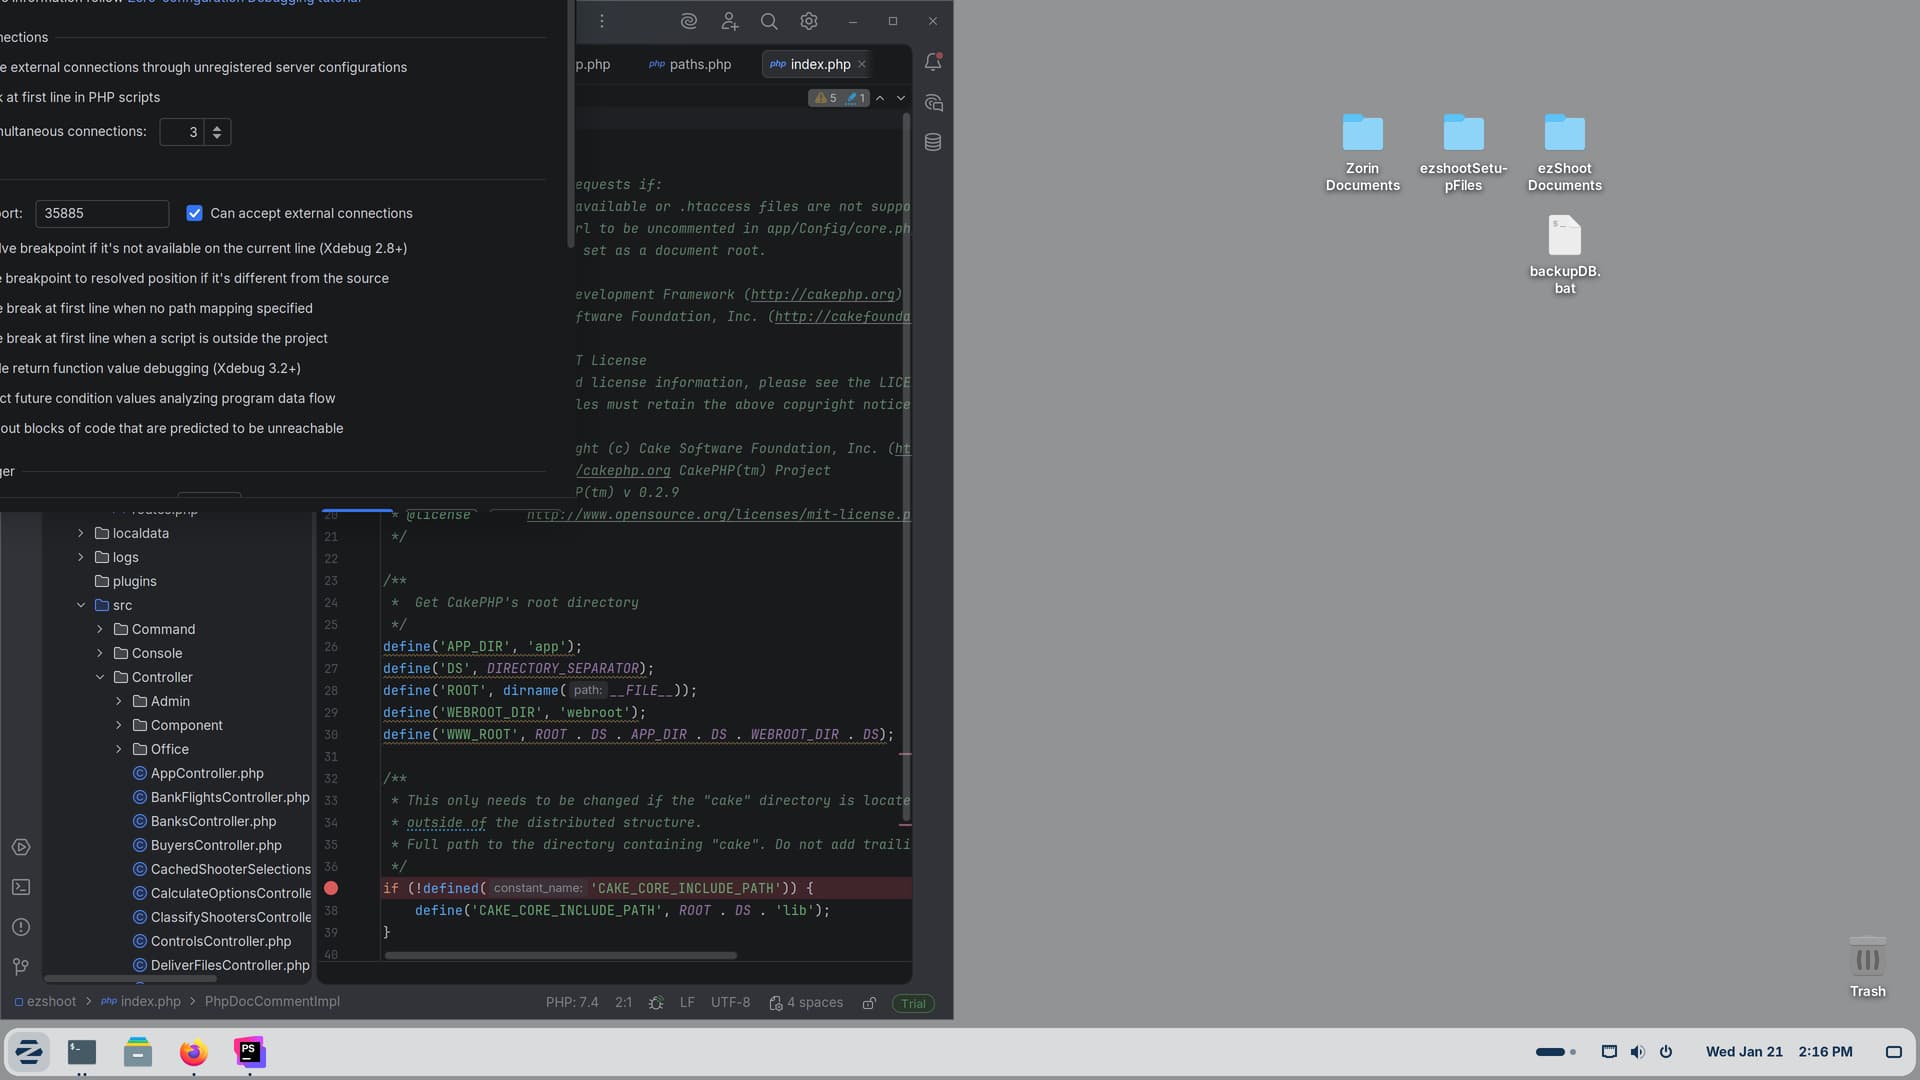Open Search Everywhere magnifier icon
Image resolution: width=1920 pixels, height=1080 pixels.
[x=769, y=21]
